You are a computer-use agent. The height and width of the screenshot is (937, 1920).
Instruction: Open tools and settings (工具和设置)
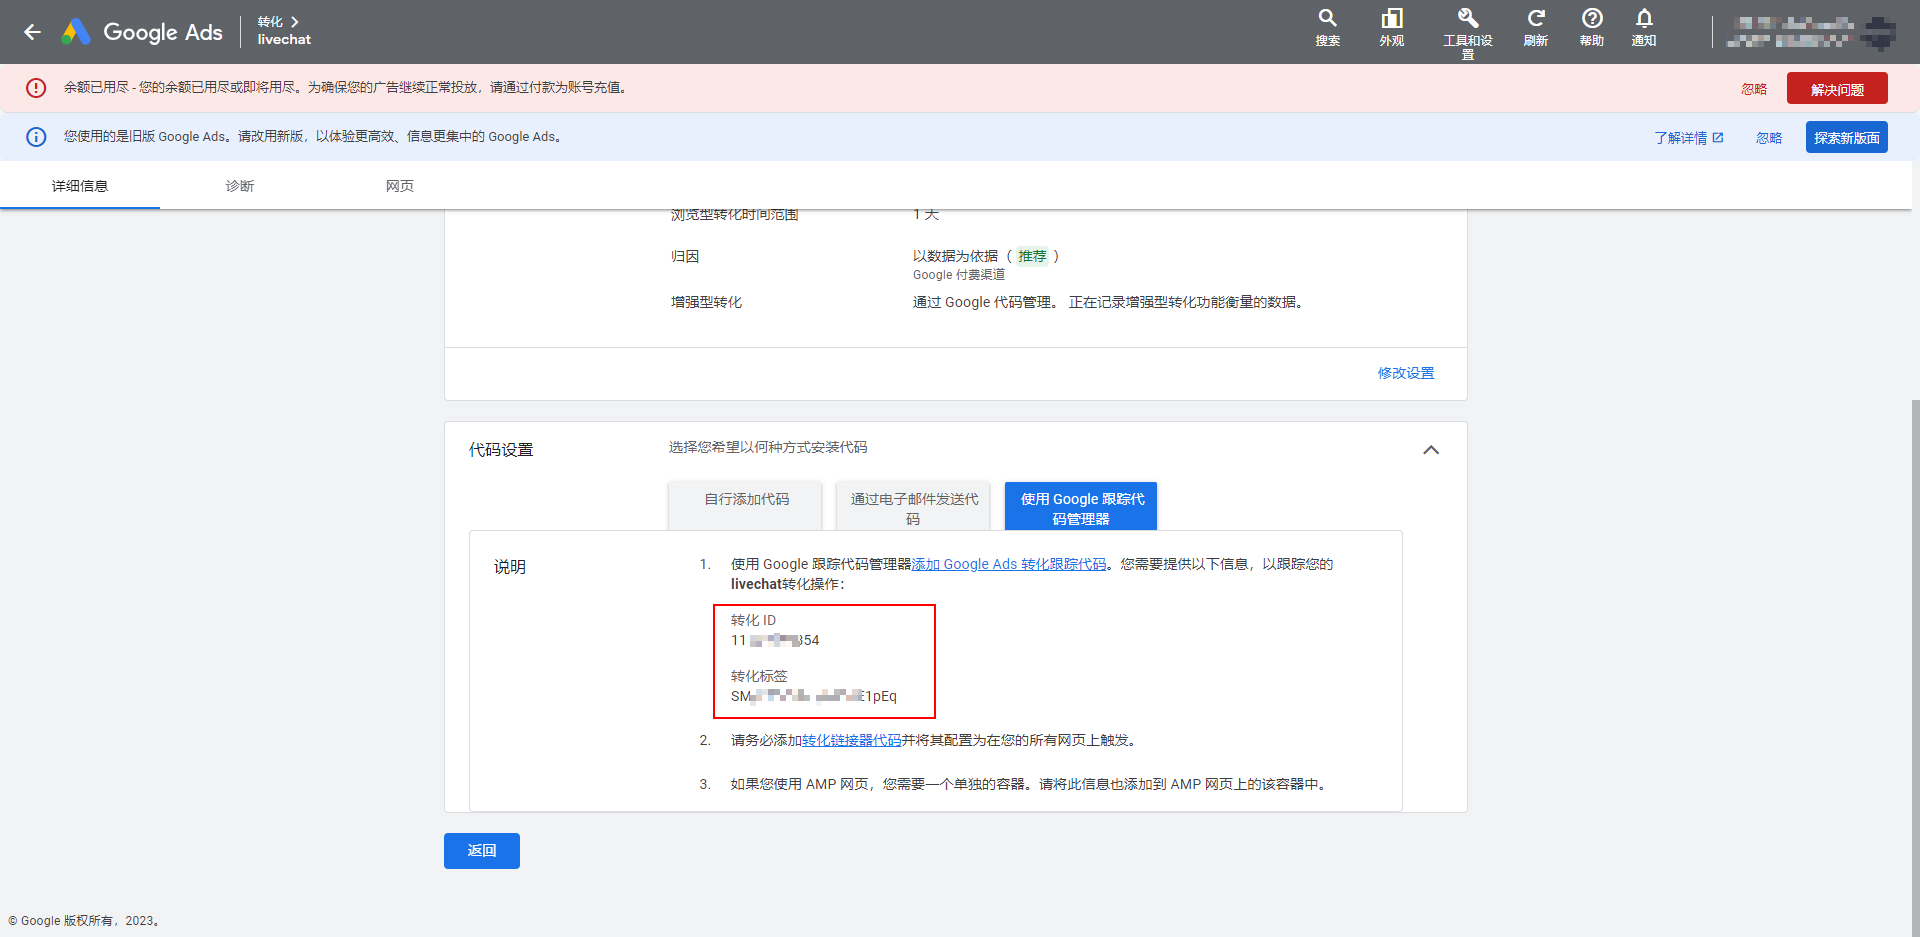point(1467,33)
